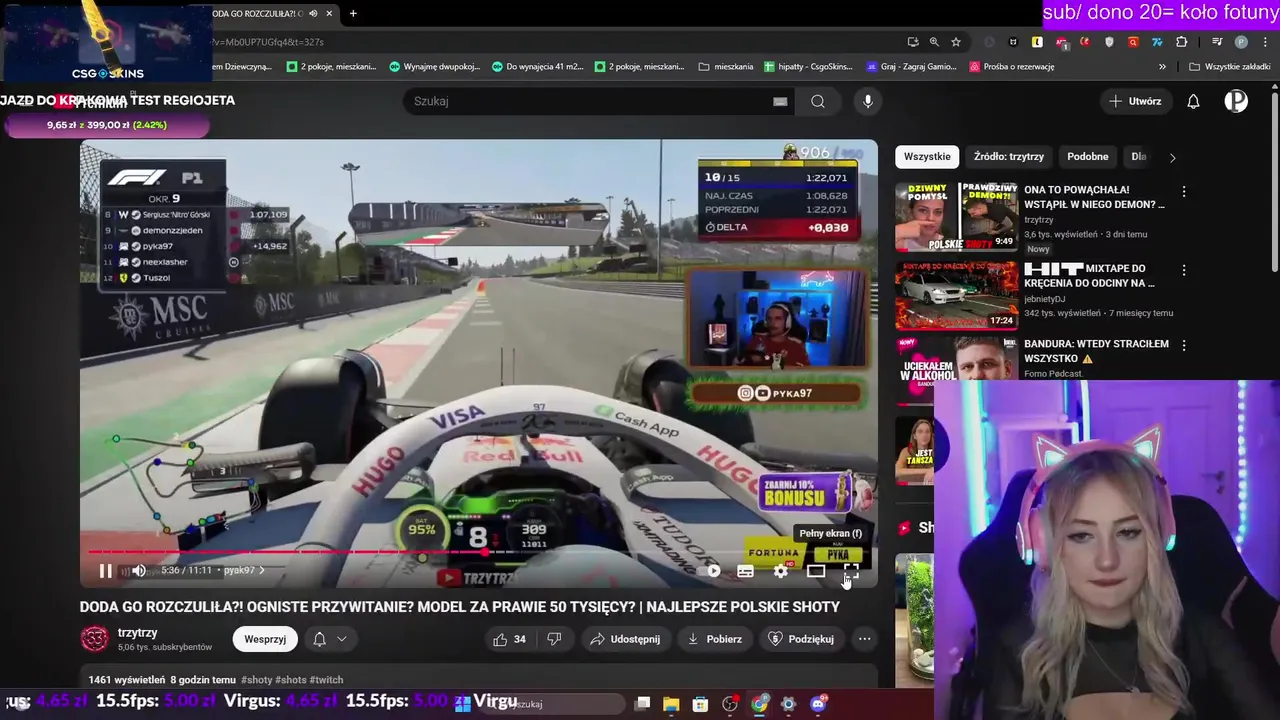Image resolution: width=1280 pixels, height=720 pixels.
Task: Switch to theater mode view
Action: pyautogui.click(x=816, y=571)
